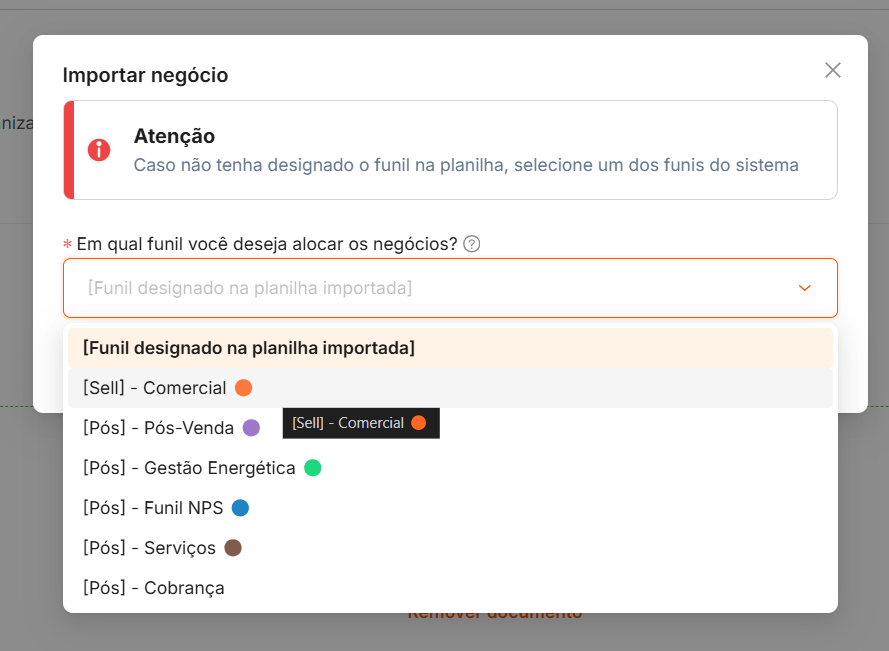Image resolution: width=889 pixels, height=651 pixels.
Task: Close the Importar negócio dialog
Action: pos(832,70)
